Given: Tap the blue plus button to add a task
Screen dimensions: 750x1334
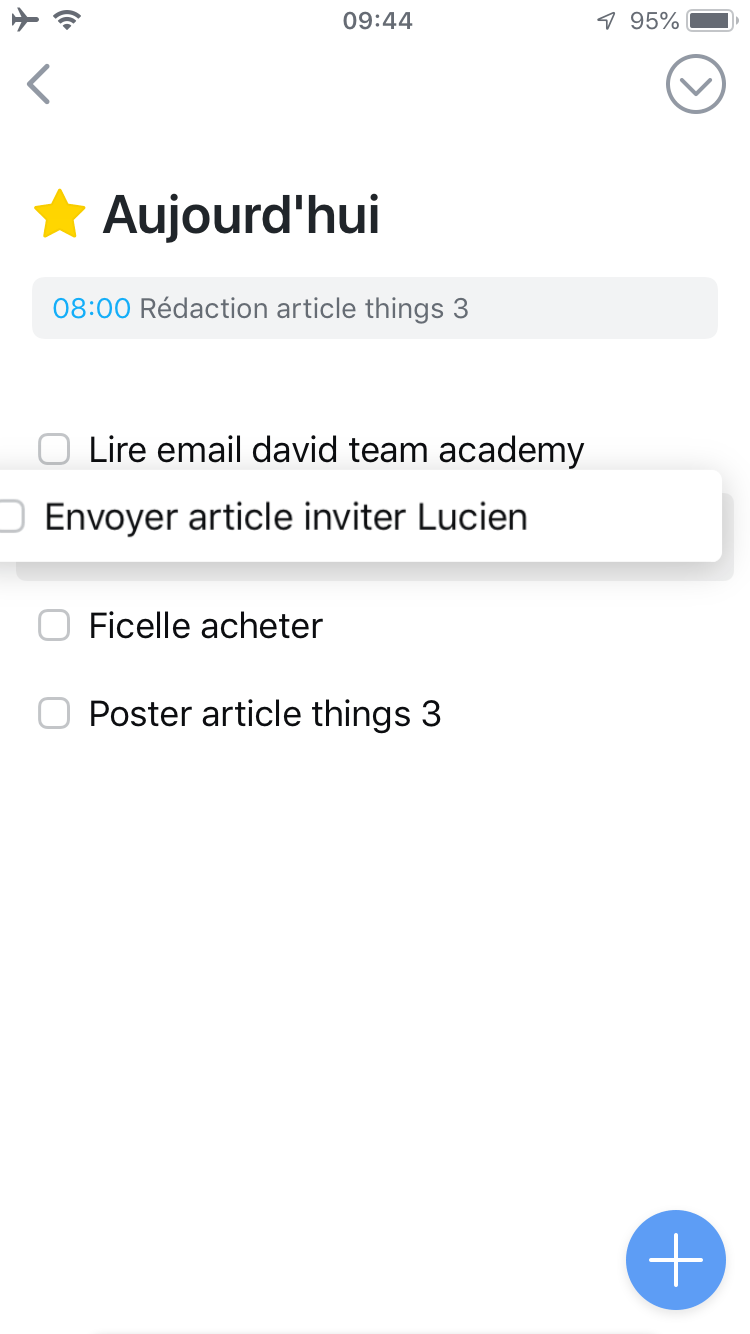Looking at the screenshot, I should click(676, 1260).
